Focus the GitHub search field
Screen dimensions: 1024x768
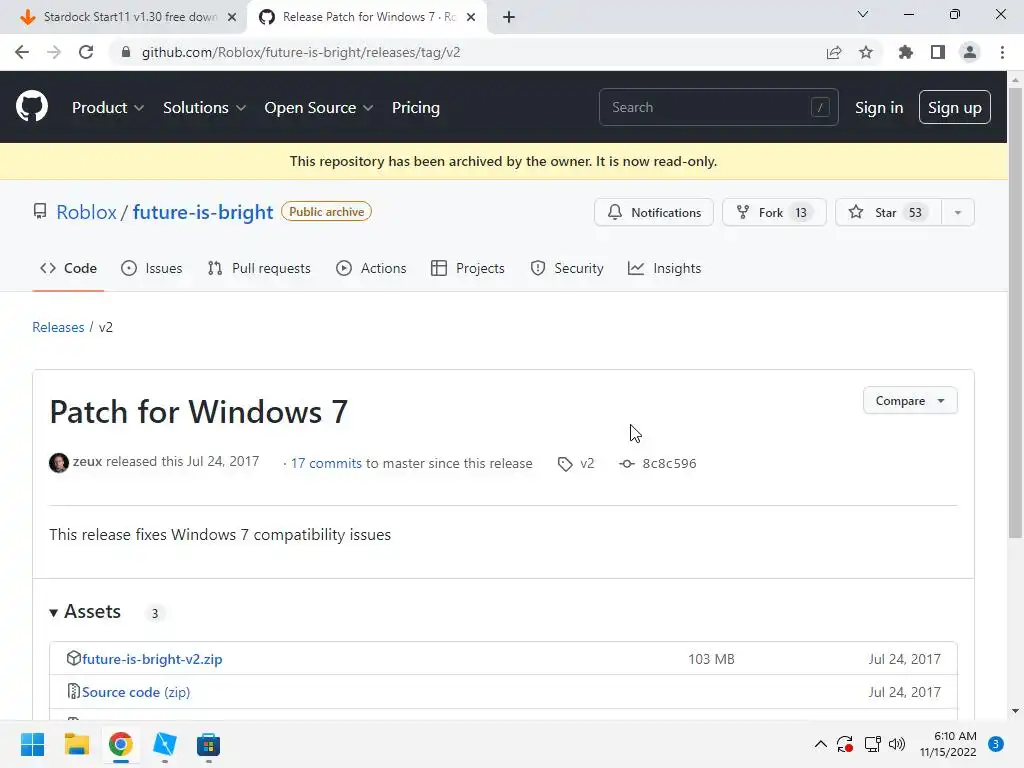pyautogui.click(x=718, y=107)
